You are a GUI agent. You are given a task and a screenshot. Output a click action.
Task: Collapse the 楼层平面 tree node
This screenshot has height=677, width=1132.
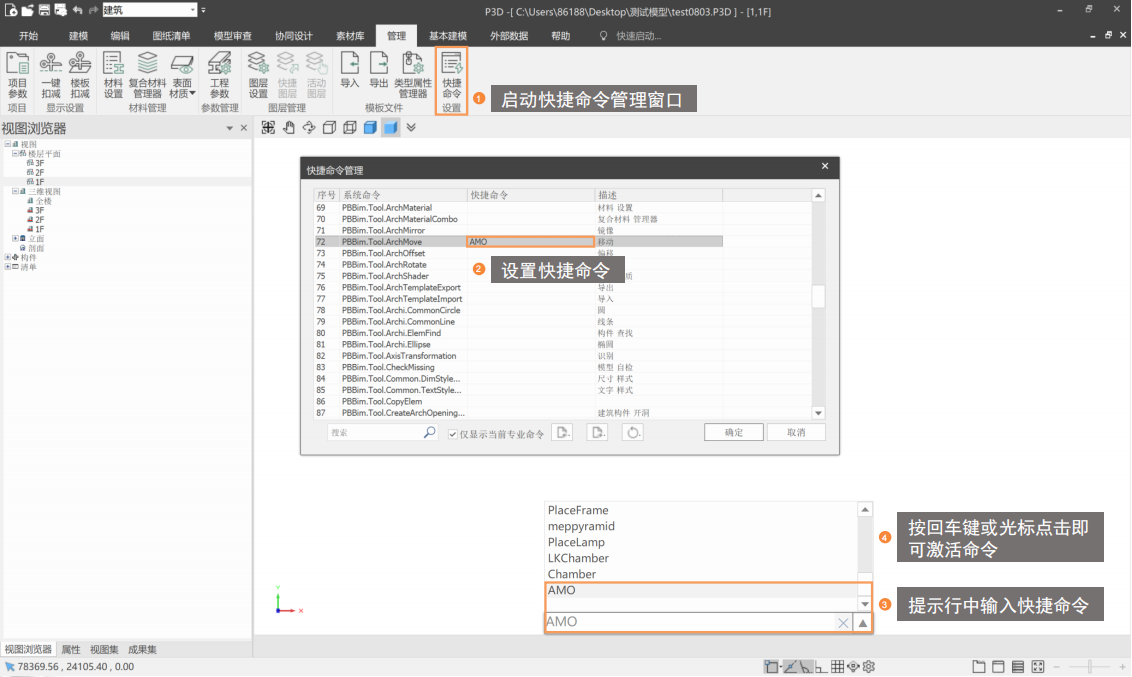(15, 154)
